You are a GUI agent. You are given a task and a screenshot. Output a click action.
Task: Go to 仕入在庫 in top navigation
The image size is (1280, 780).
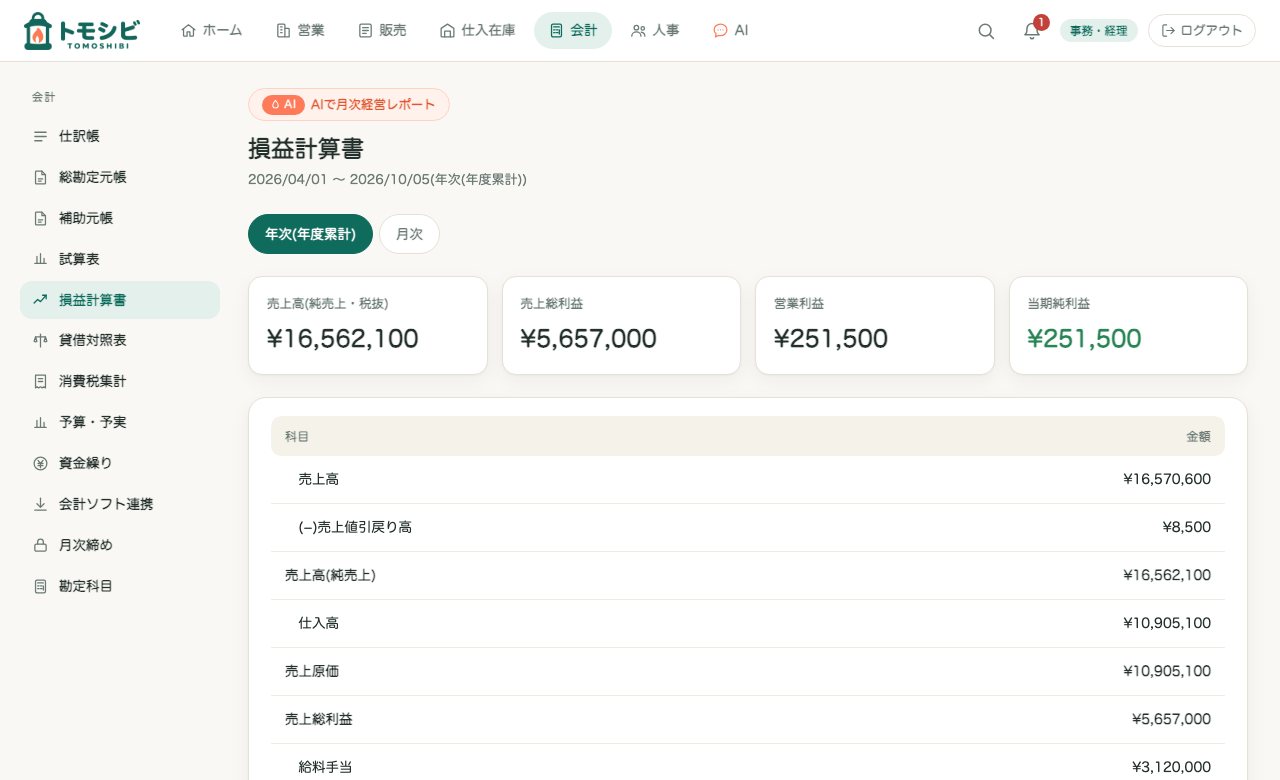(478, 31)
